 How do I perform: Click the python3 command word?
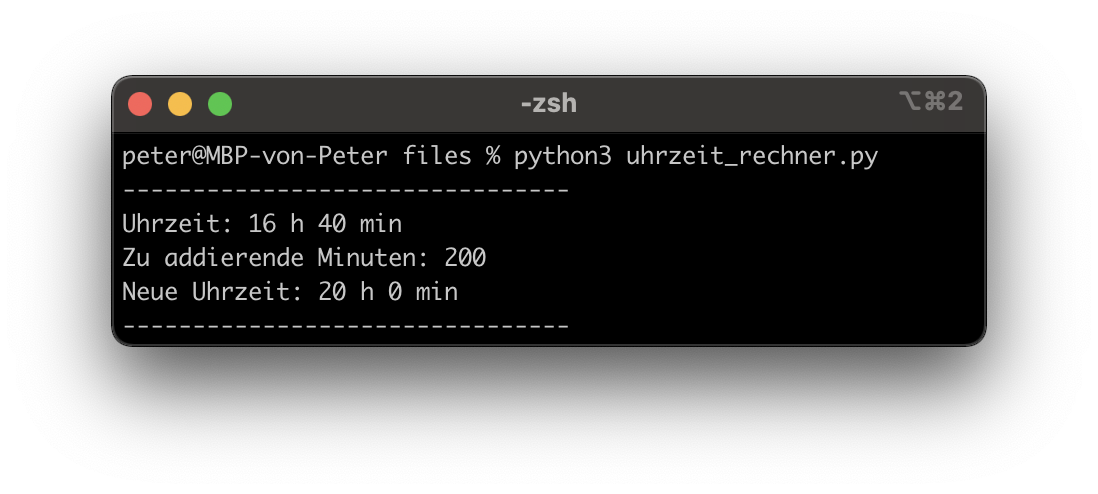pyautogui.click(x=562, y=157)
